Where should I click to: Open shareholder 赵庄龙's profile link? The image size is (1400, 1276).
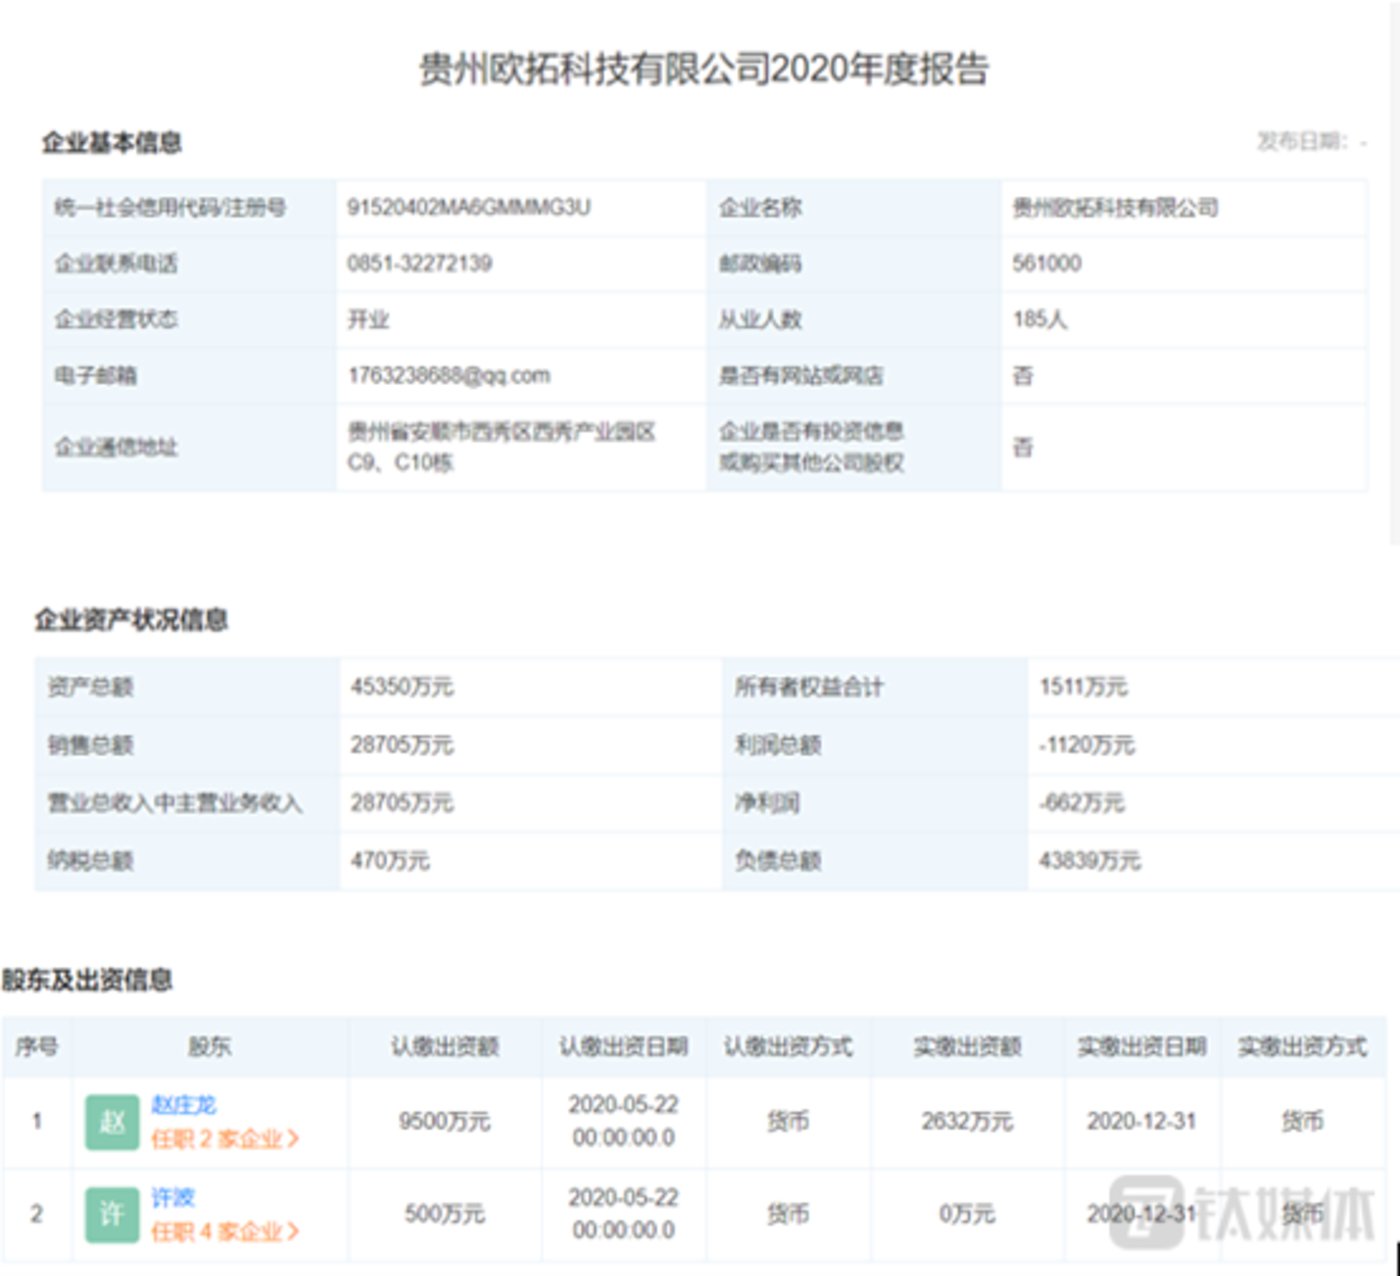click(x=184, y=1105)
